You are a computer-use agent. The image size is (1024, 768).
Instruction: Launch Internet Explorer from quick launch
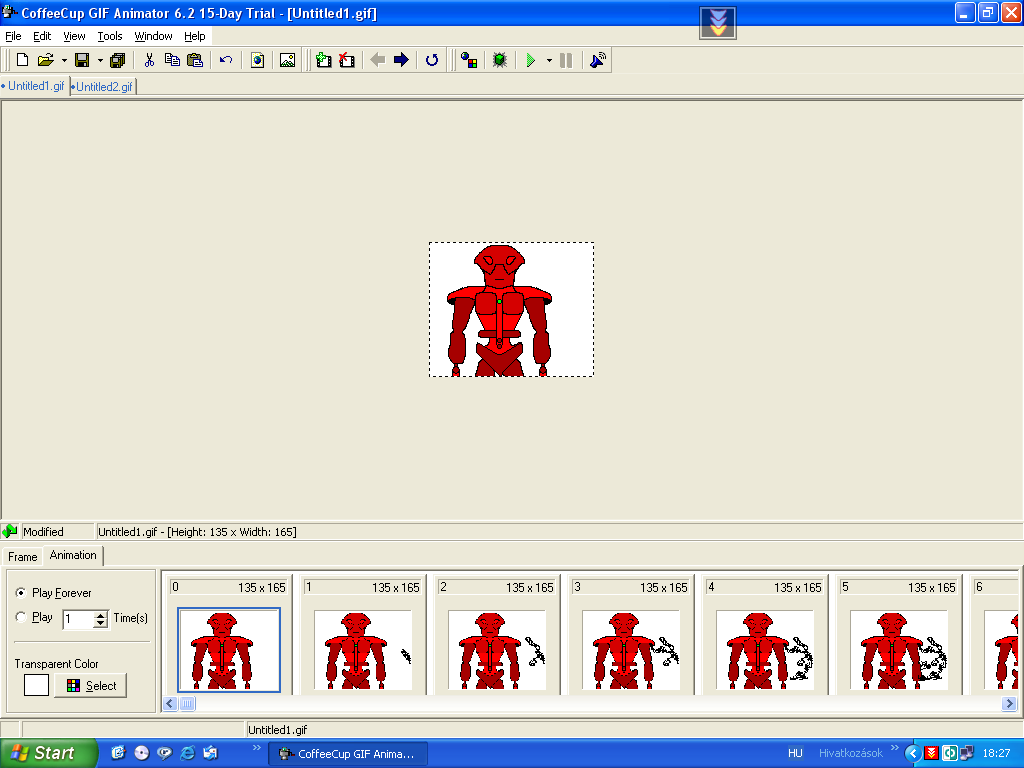(187, 753)
